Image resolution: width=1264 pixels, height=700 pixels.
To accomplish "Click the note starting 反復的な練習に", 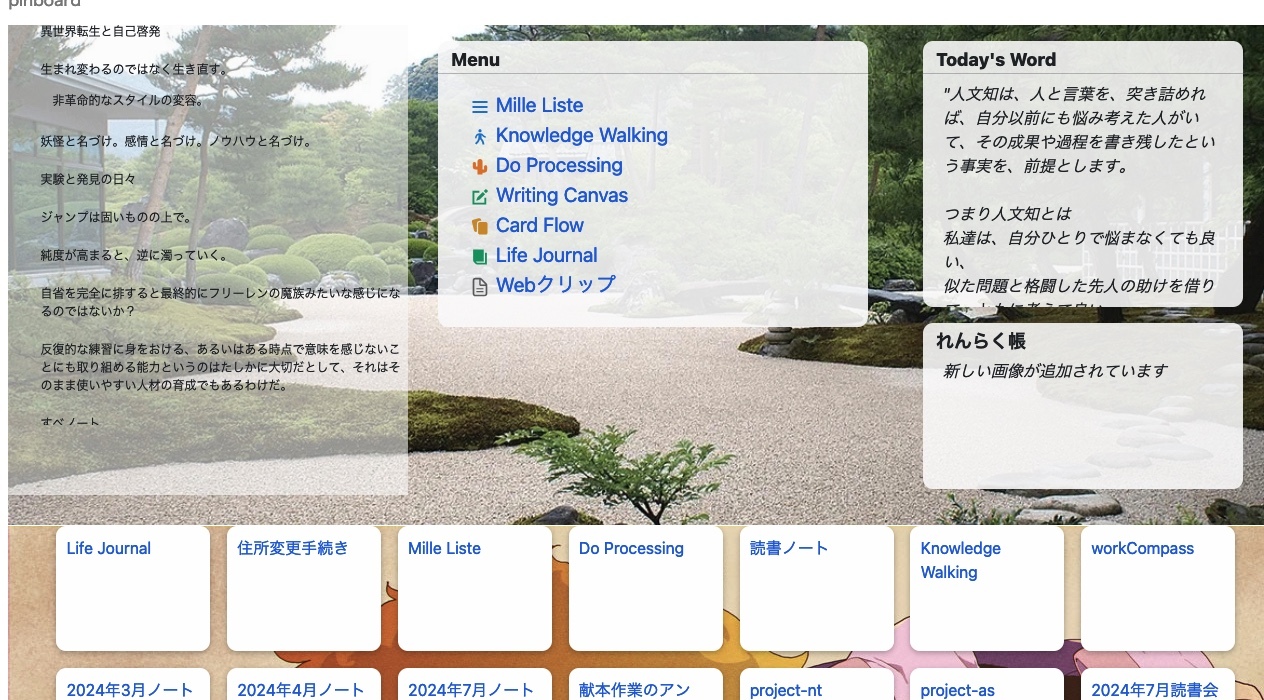I will [x=220, y=367].
